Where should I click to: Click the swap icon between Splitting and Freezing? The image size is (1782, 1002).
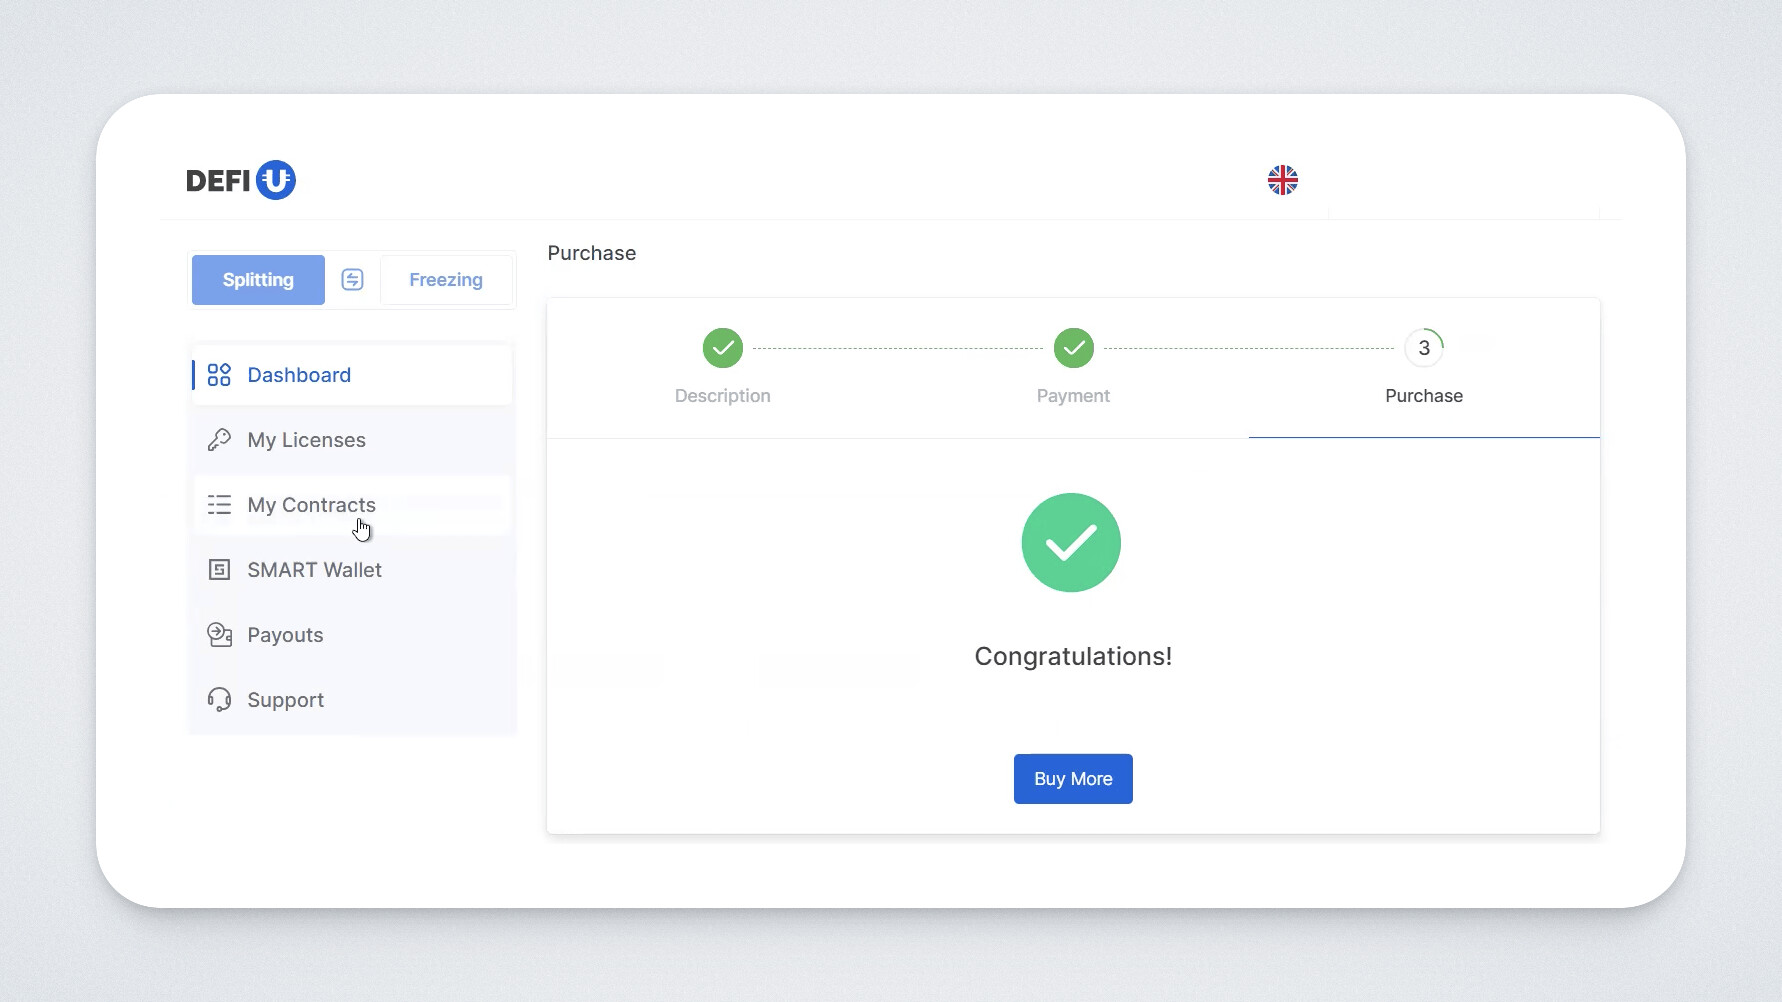tap(352, 280)
